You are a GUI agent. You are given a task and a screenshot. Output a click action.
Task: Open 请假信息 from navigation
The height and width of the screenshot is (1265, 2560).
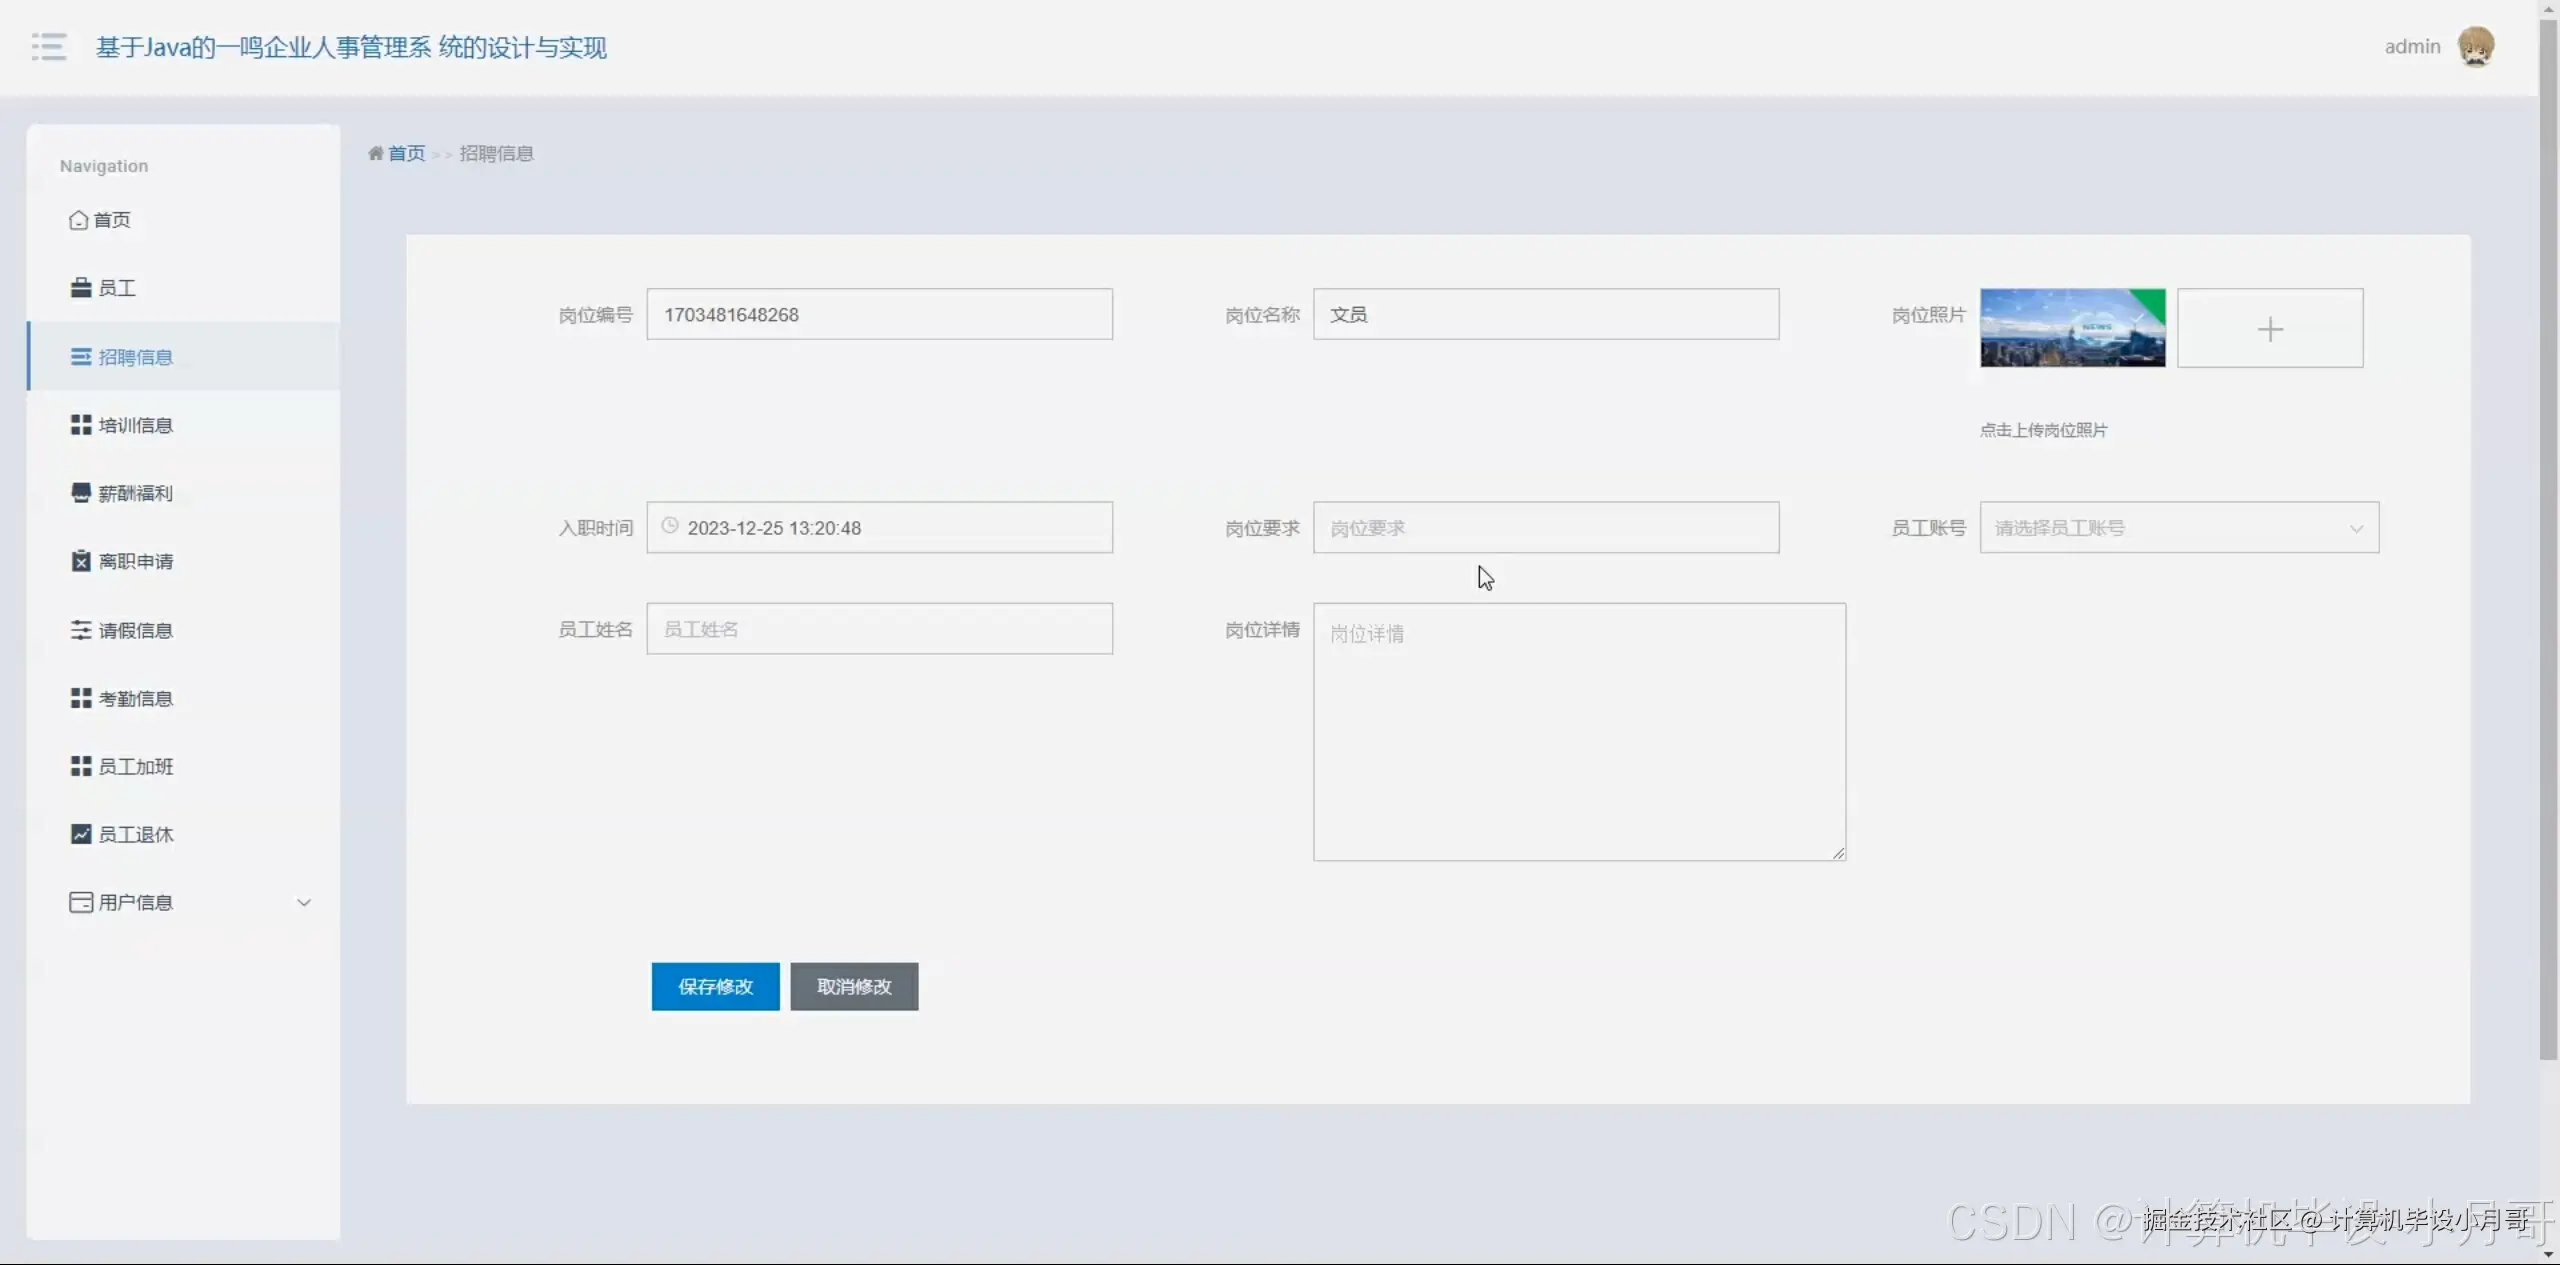(135, 630)
